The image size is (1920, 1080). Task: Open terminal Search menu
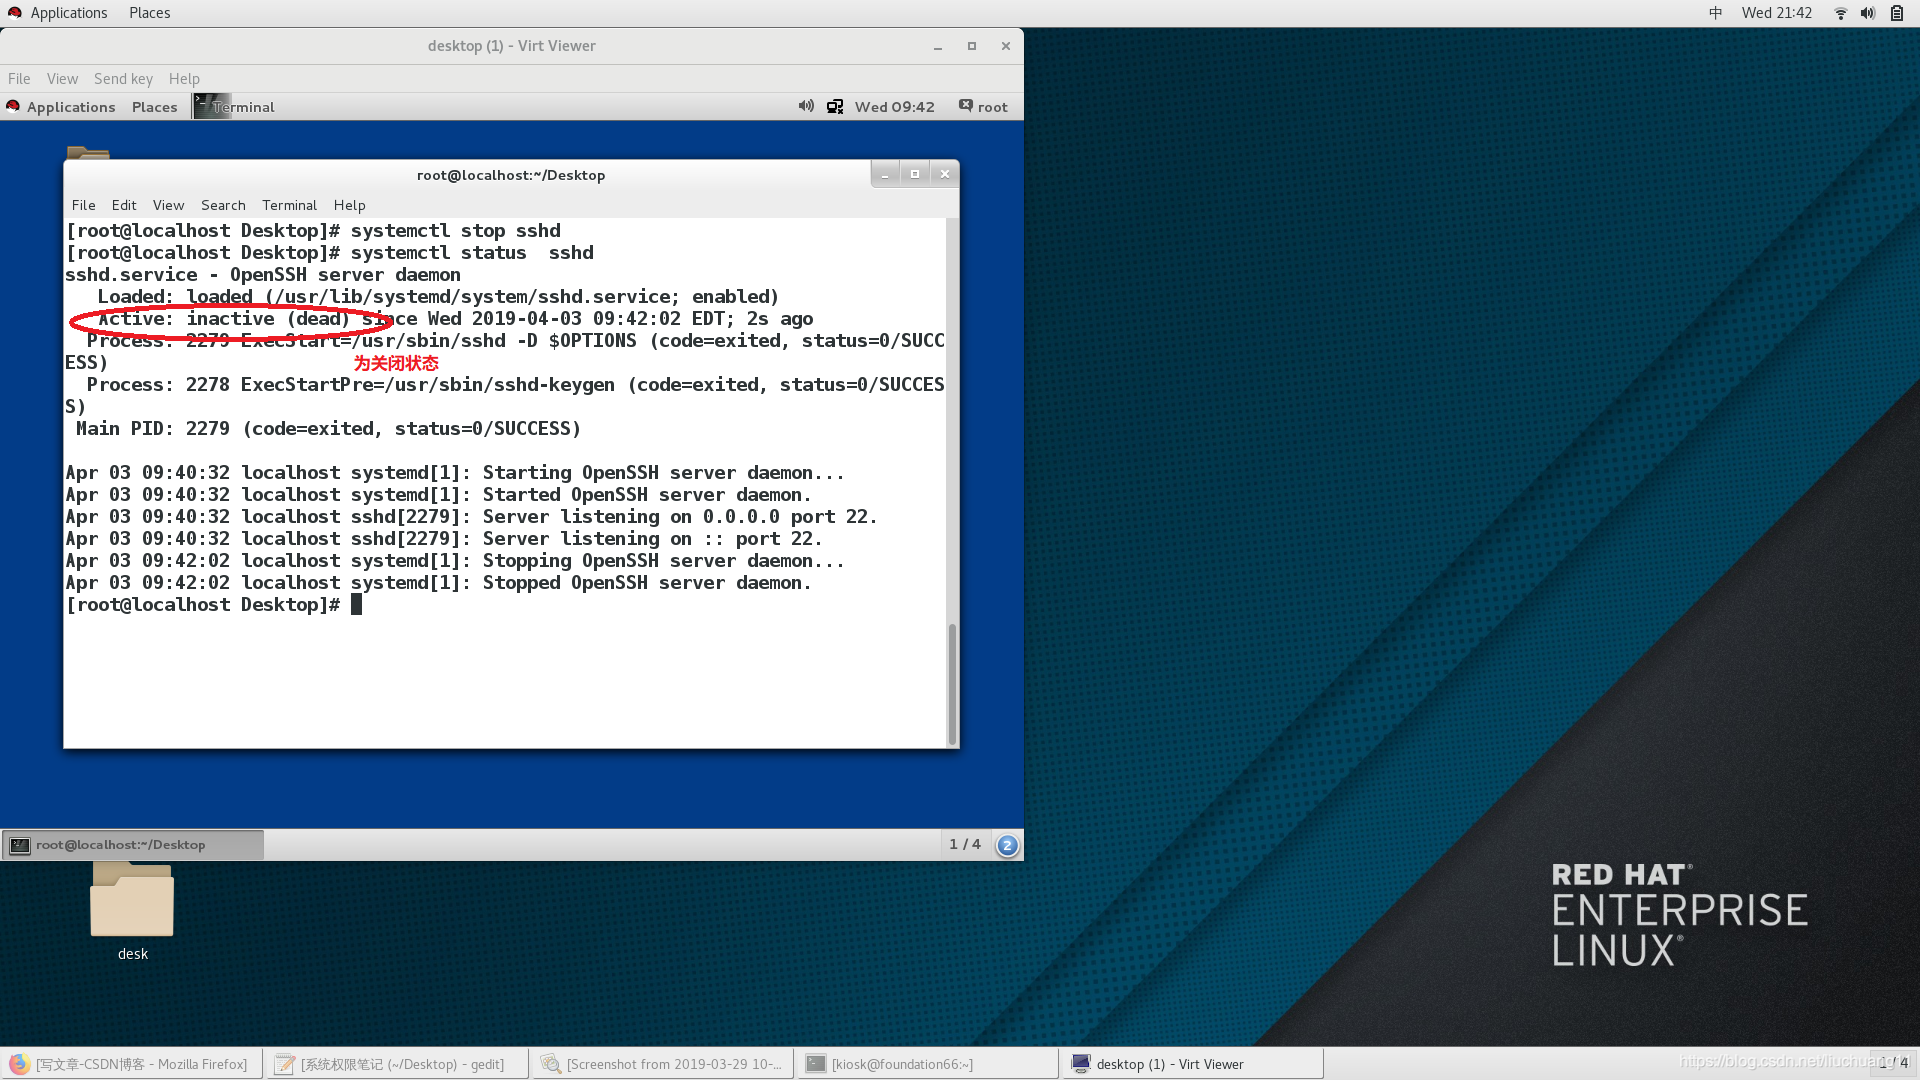tap(223, 205)
